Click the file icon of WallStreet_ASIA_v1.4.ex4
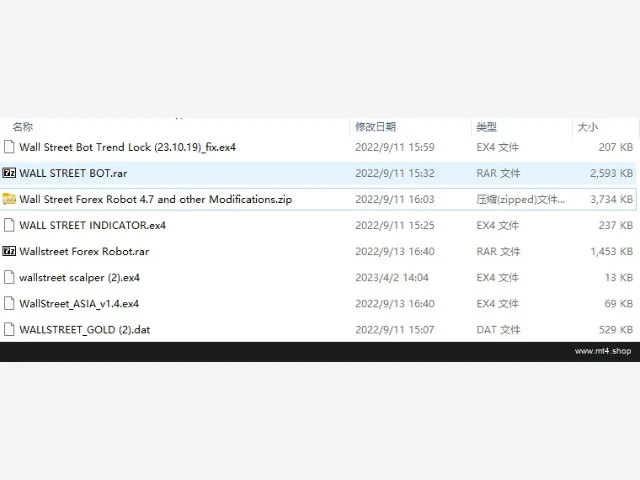Viewport: 640px width, 480px height. 9,304
